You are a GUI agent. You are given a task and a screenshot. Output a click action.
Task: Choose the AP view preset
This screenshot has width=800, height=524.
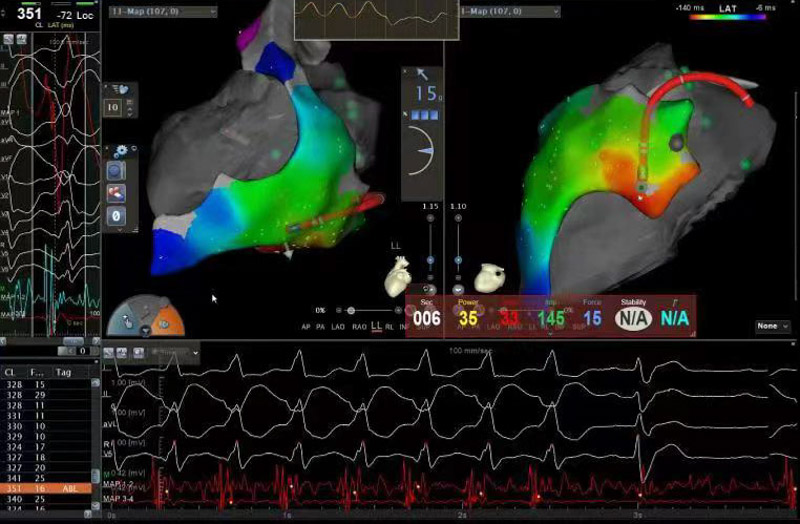305,327
